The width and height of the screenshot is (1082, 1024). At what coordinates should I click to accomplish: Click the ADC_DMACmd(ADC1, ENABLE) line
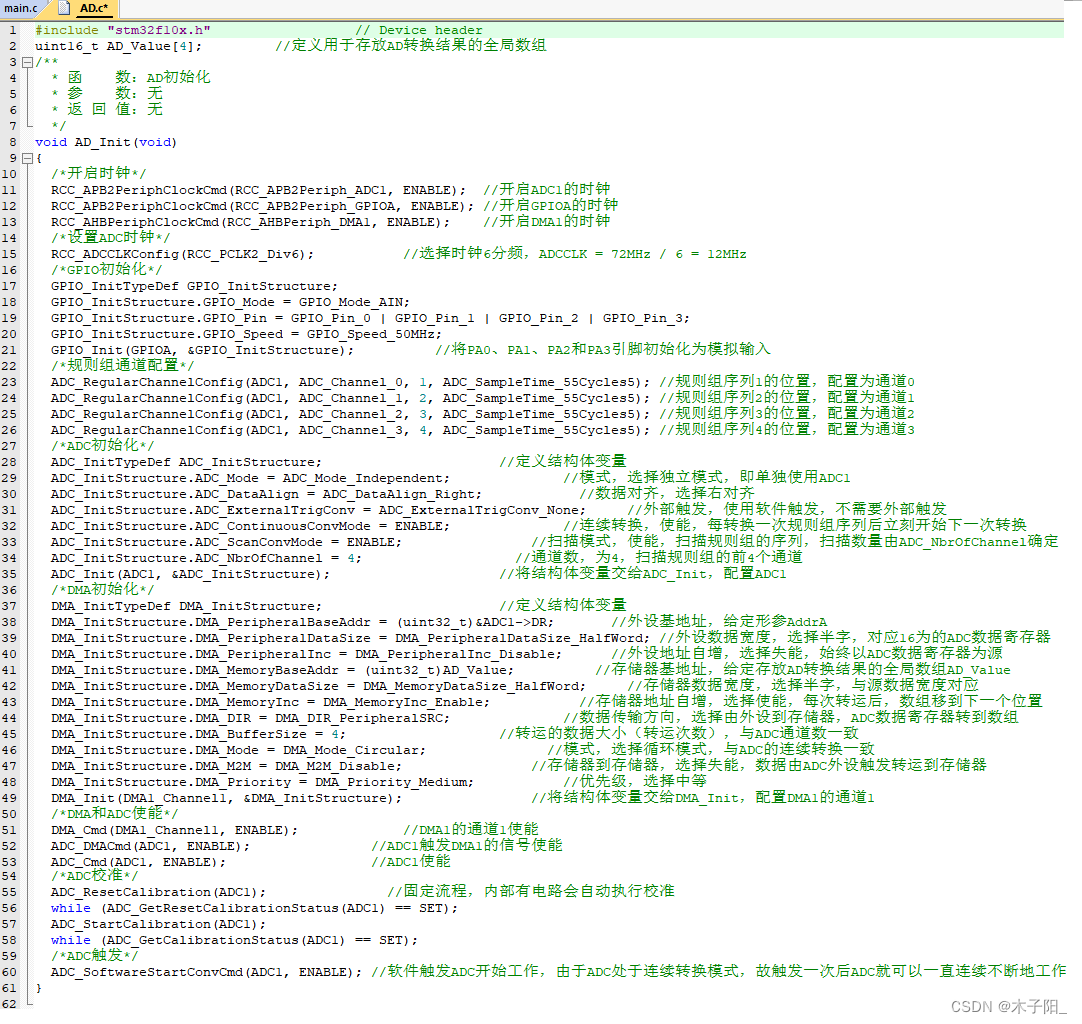[150, 846]
